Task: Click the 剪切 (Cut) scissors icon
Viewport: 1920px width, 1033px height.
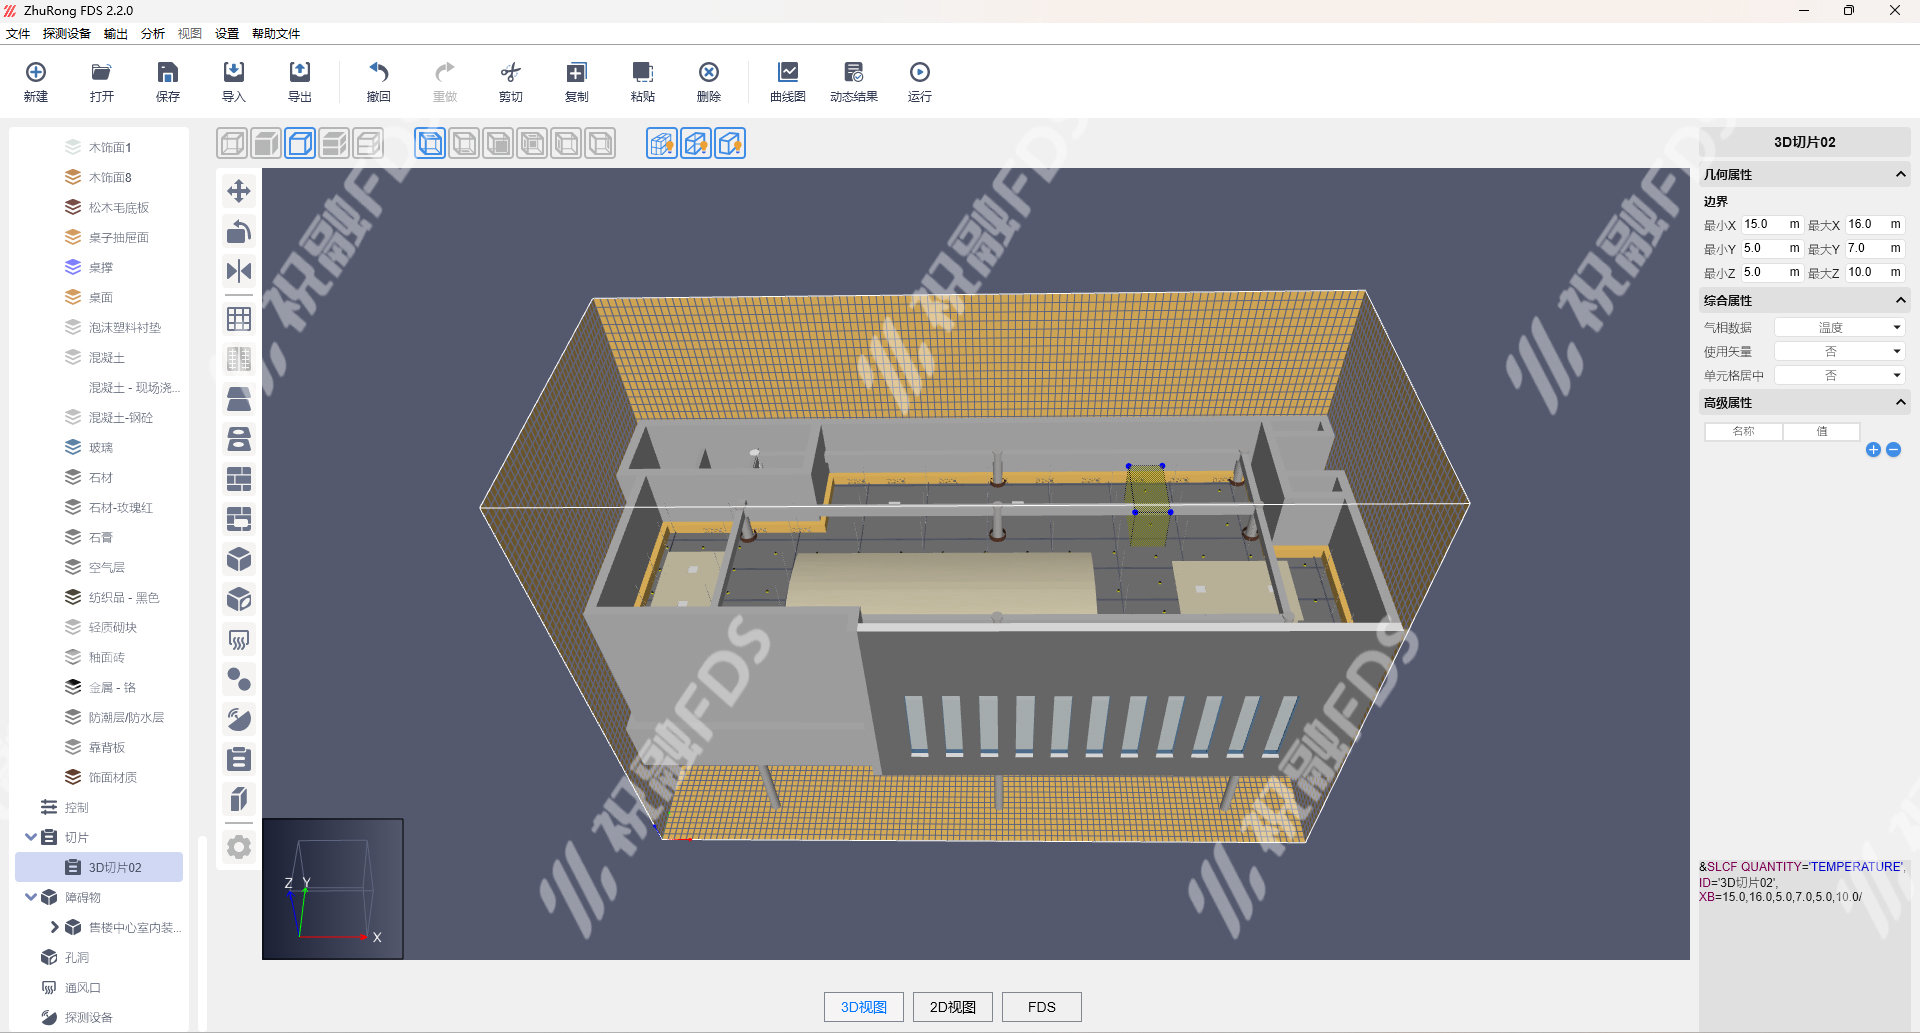Action: (x=511, y=72)
